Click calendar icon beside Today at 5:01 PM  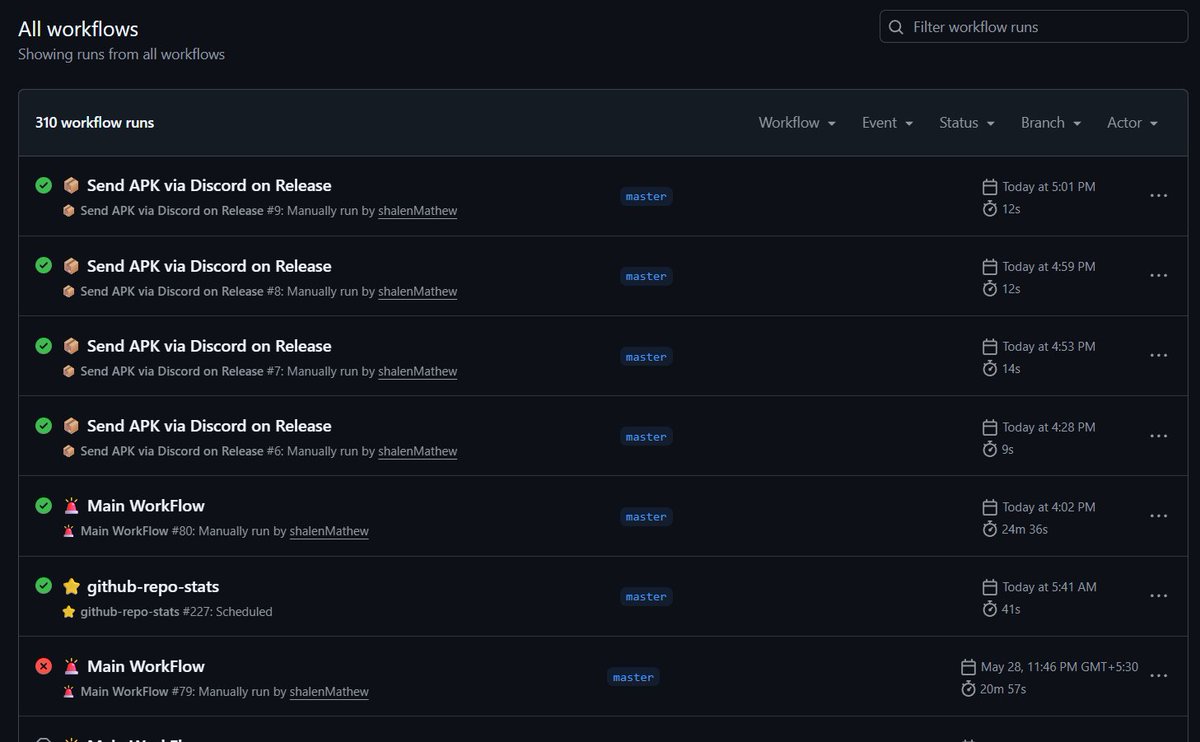(990, 187)
